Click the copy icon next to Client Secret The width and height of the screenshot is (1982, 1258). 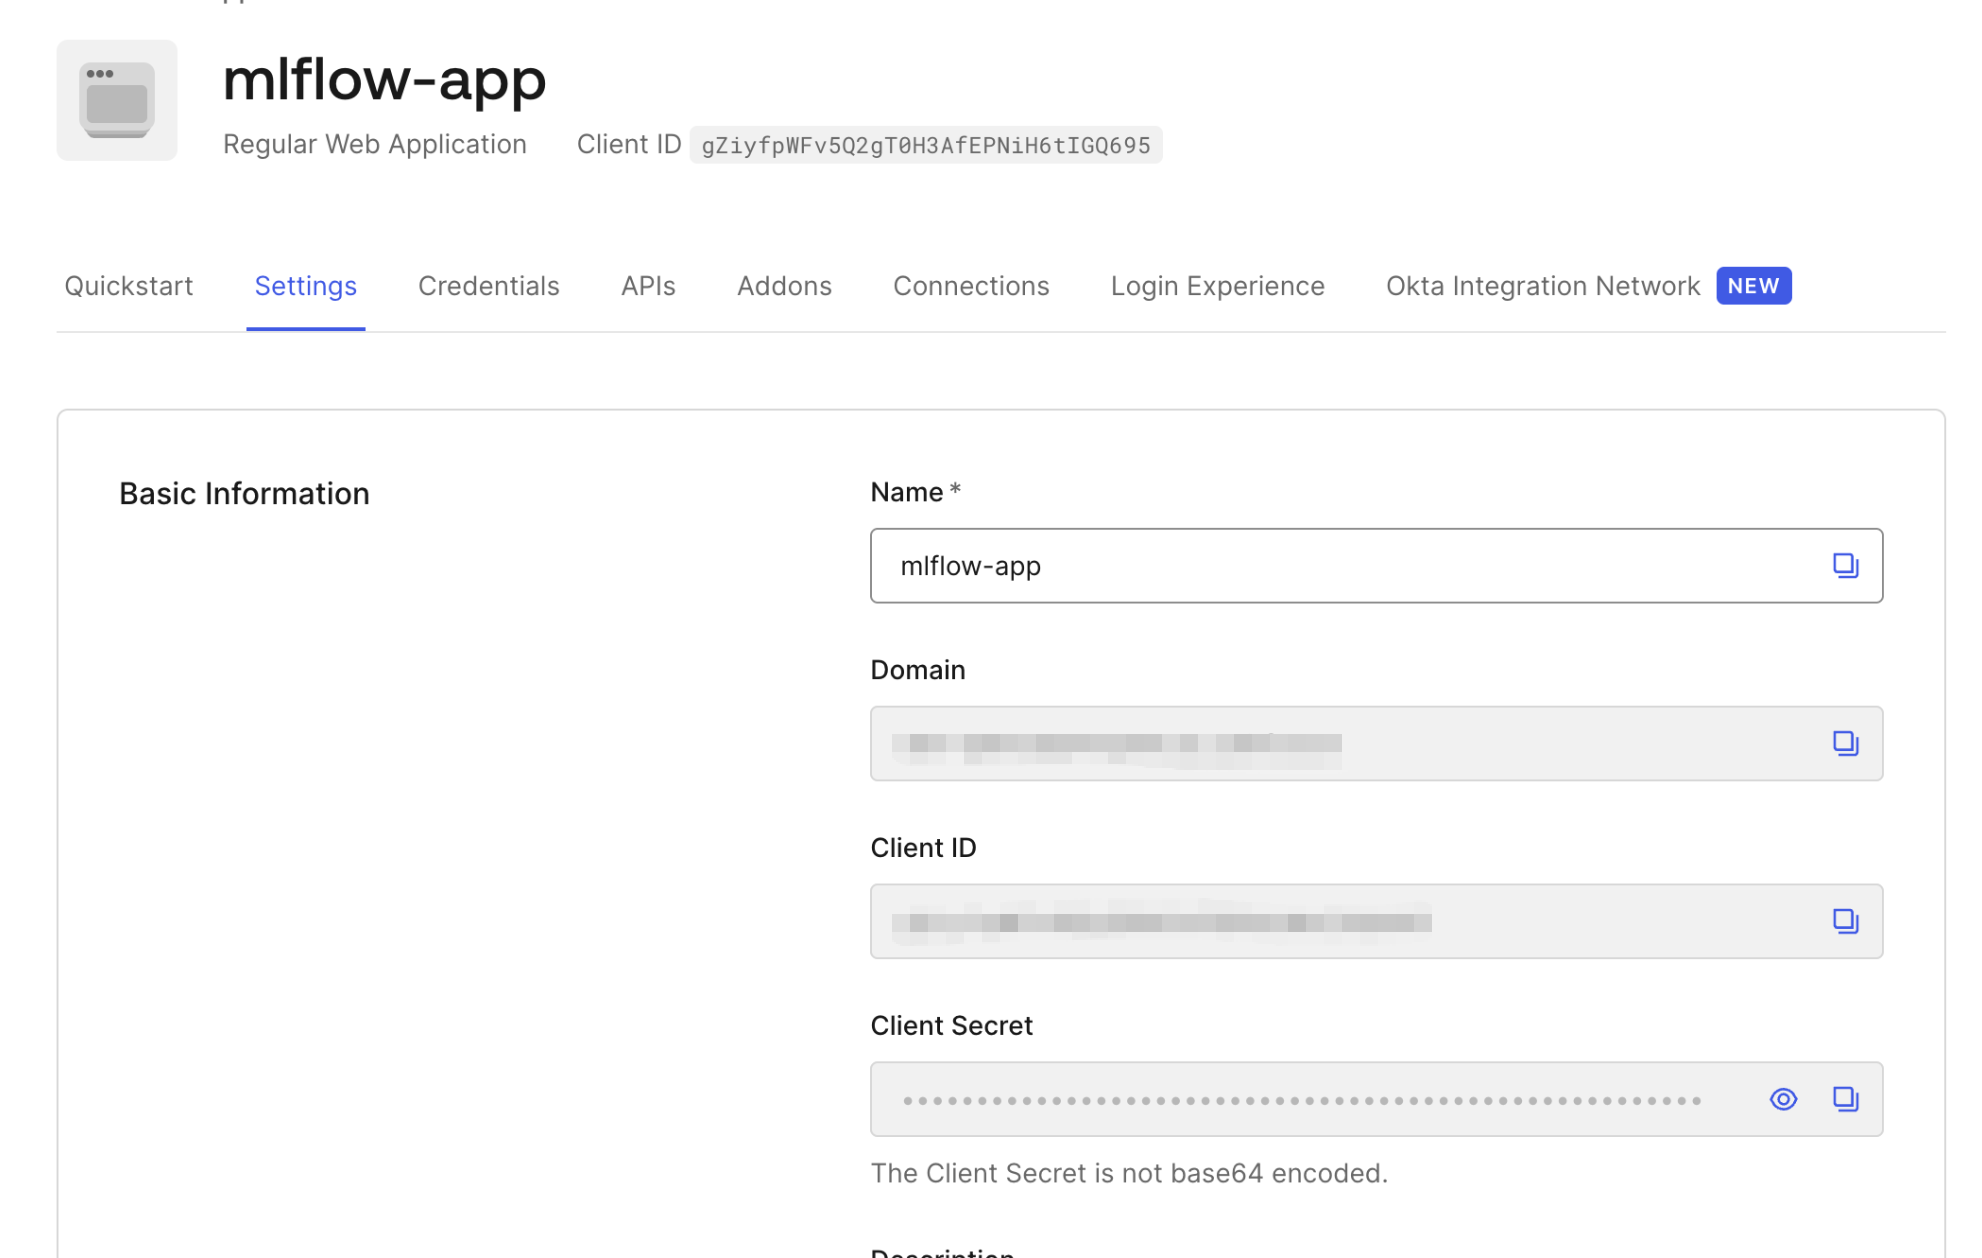tap(1847, 1099)
